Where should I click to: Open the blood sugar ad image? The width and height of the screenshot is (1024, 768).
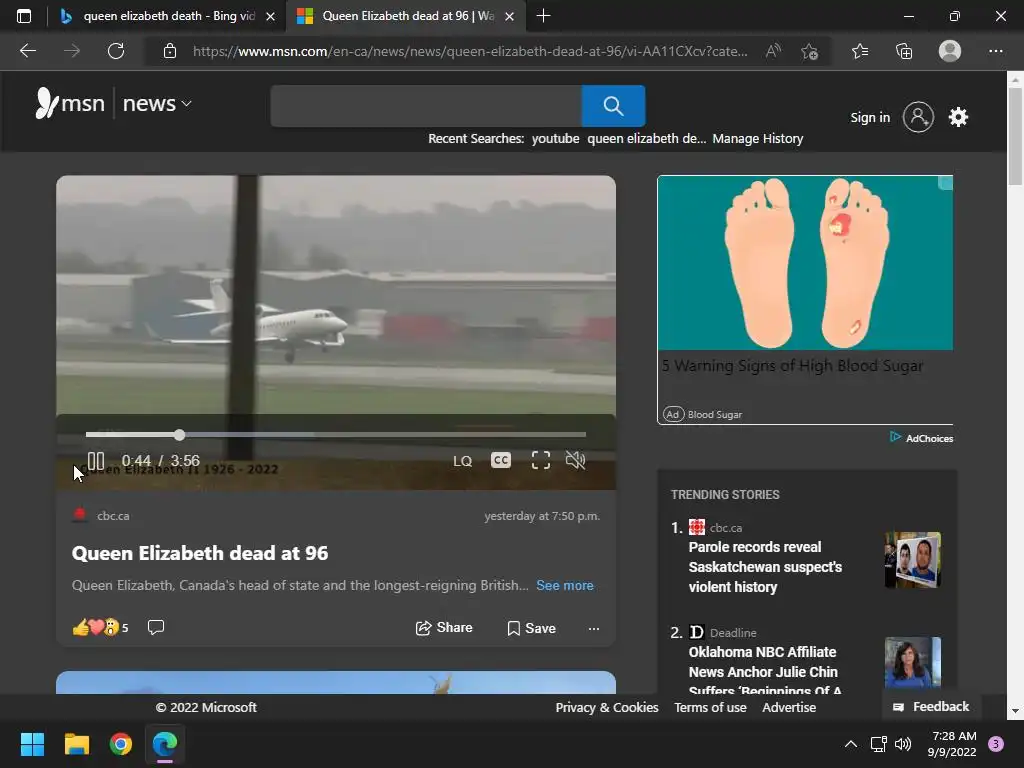click(x=805, y=263)
